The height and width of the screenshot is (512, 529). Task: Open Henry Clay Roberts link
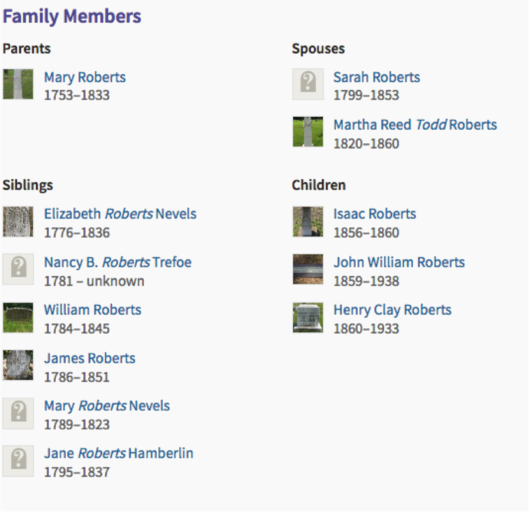click(x=392, y=310)
